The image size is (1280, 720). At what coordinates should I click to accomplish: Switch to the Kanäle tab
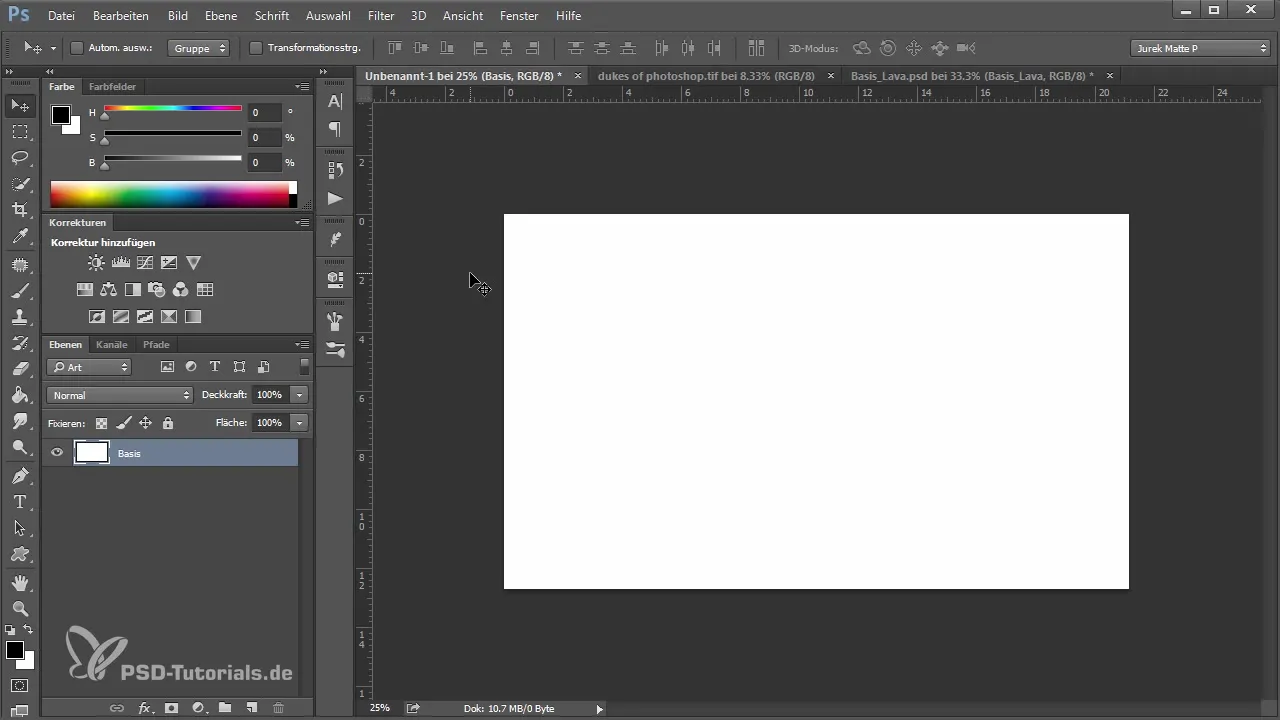point(112,345)
